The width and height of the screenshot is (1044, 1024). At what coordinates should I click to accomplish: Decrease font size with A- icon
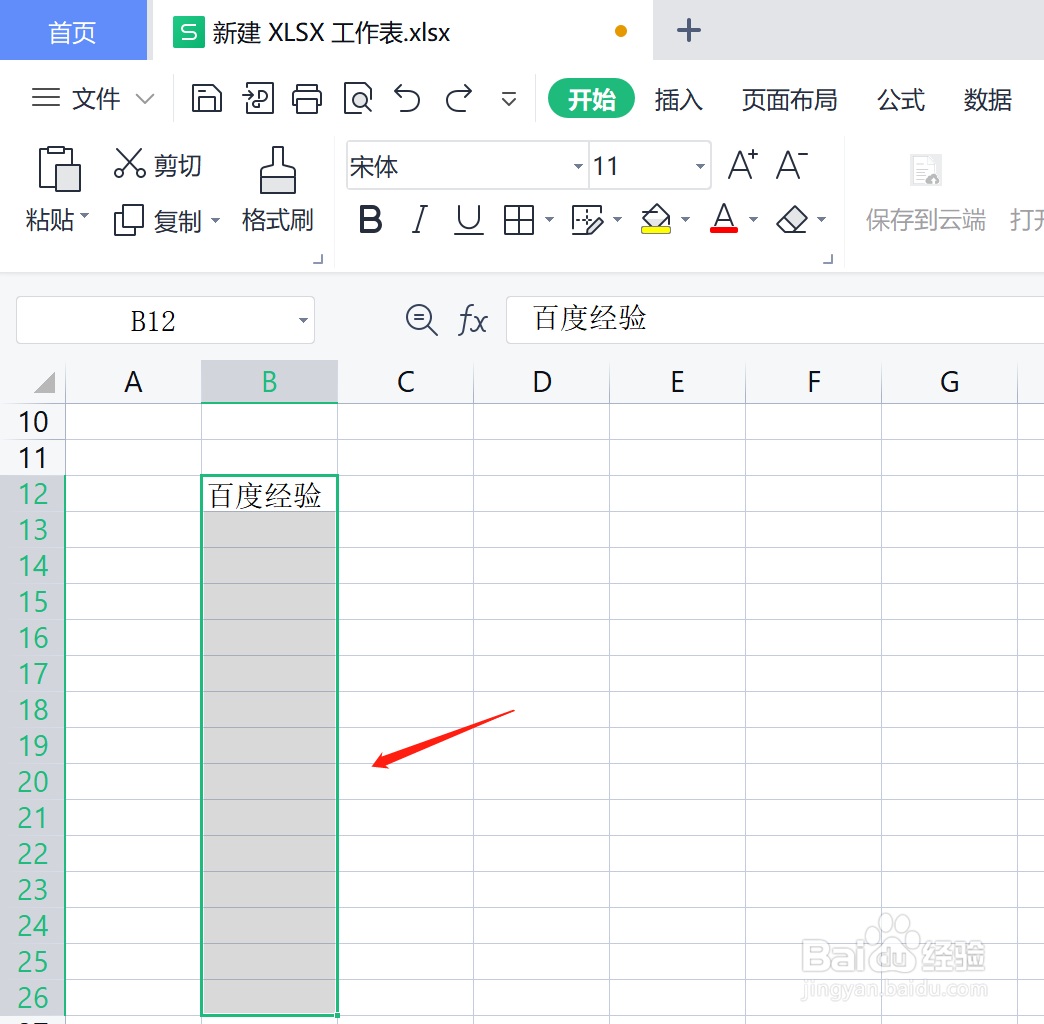coord(792,164)
